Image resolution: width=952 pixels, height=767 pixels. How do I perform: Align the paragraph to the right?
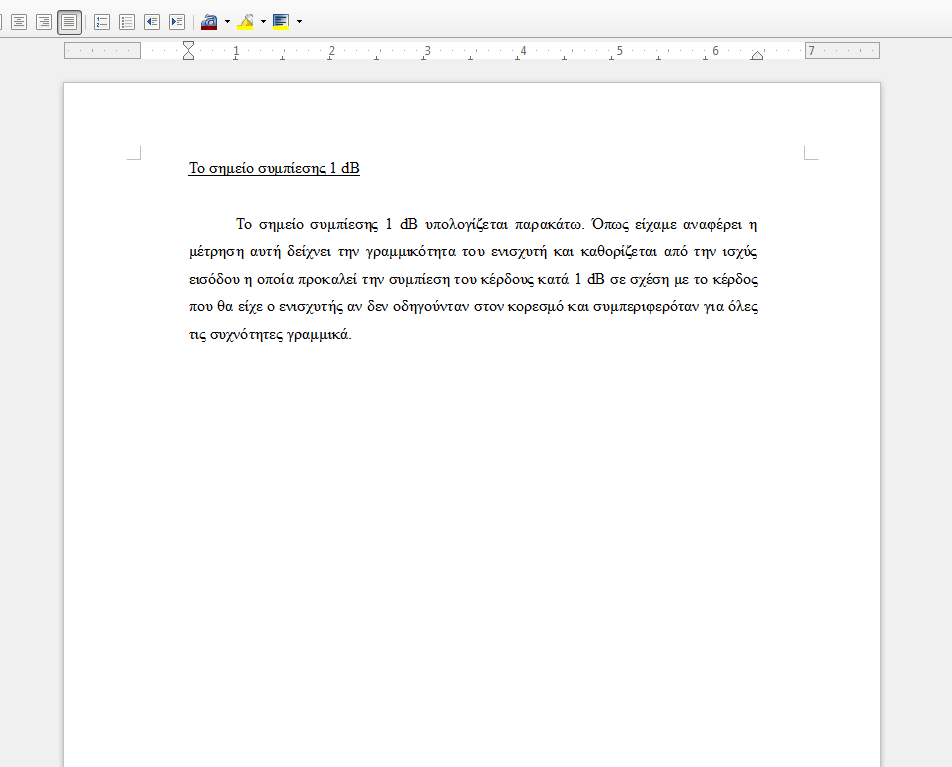coord(44,22)
